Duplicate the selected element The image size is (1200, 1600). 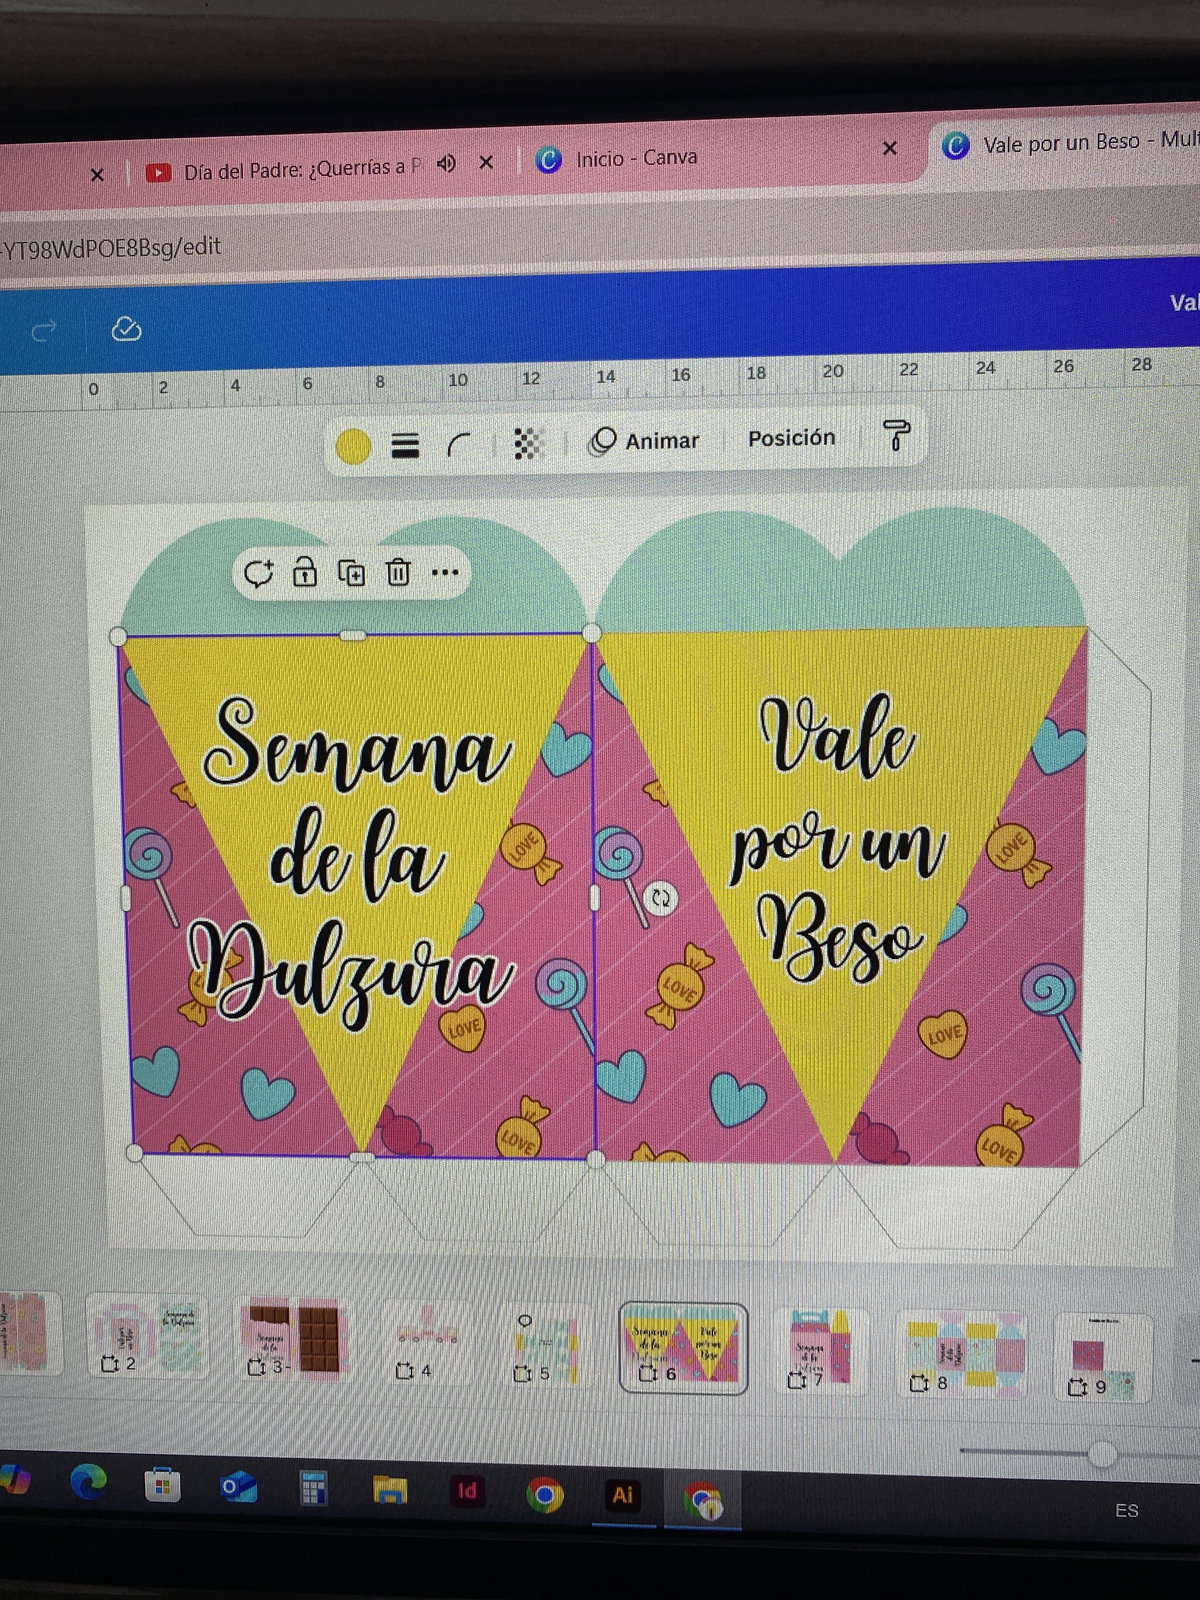pyautogui.click(x=351, y=573)
